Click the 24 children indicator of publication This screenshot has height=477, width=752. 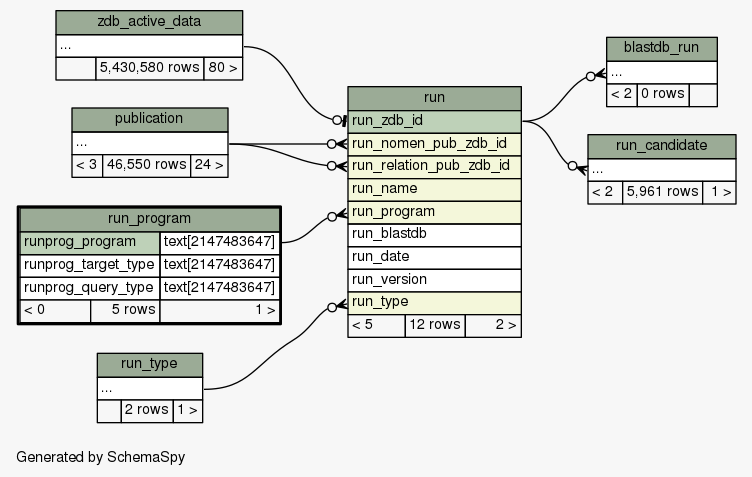209,165
